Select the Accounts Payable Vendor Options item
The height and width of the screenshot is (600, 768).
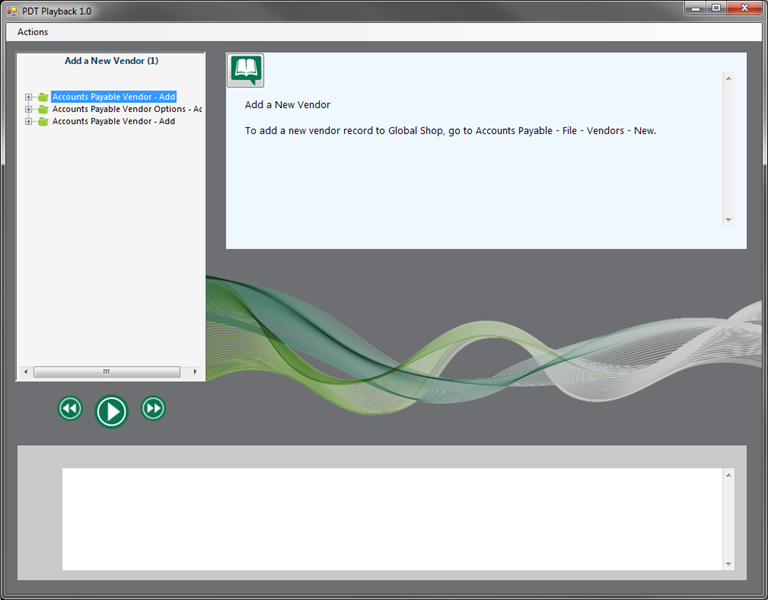(x=127, y=109)
